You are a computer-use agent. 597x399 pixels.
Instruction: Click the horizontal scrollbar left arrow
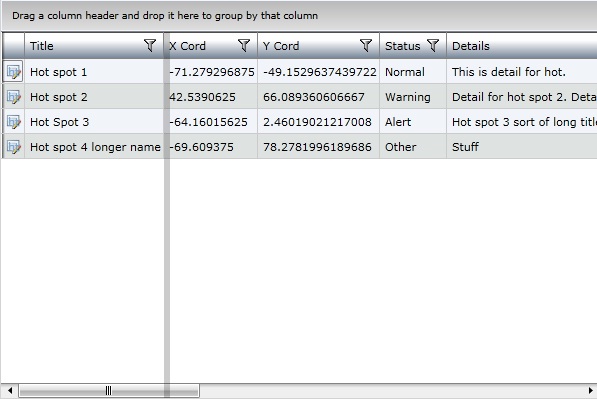10,390
